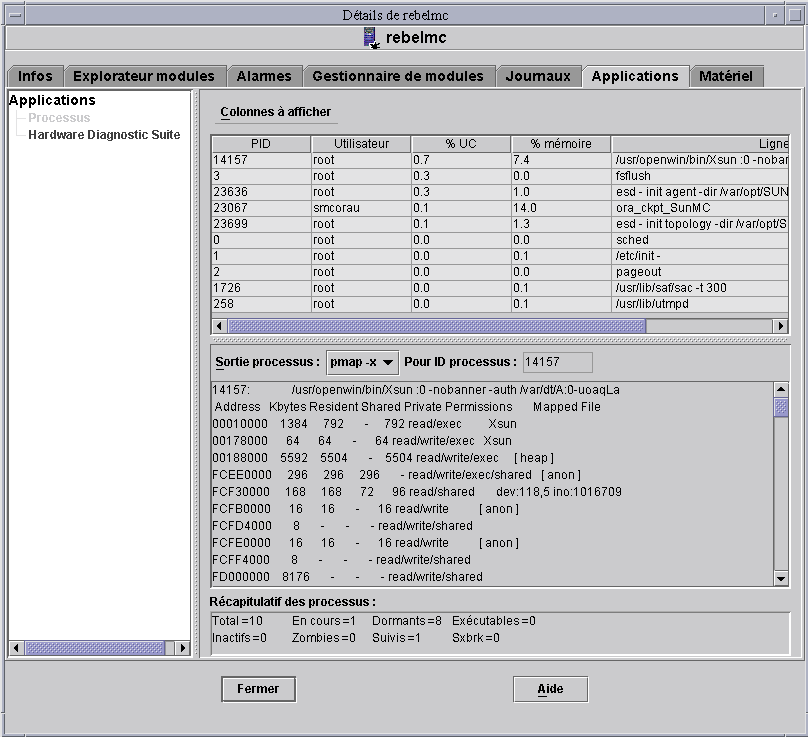Select the pageout process row
Screen dimensions: 808x737
[x=500, y=272]
